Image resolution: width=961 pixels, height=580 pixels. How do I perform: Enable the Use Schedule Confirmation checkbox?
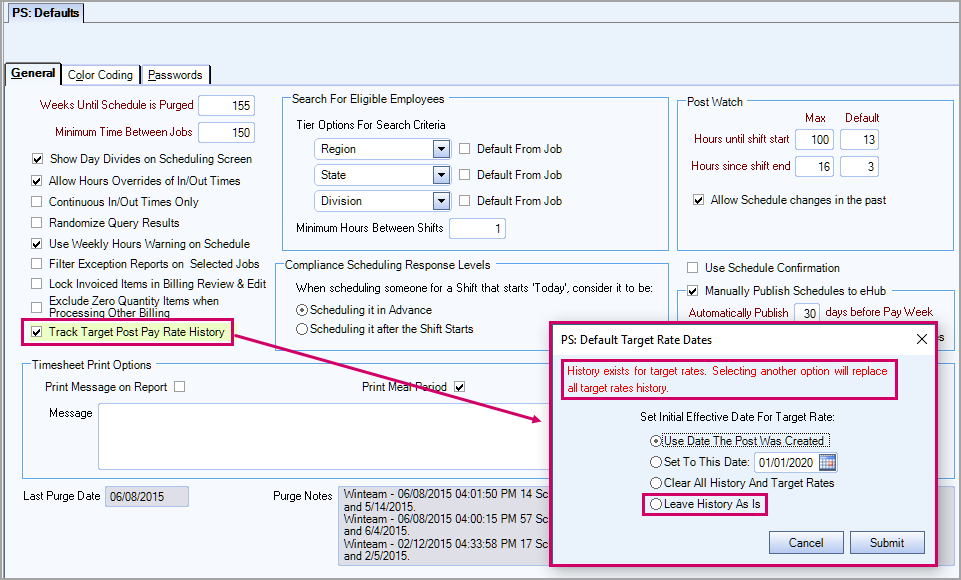coord(692,268)
